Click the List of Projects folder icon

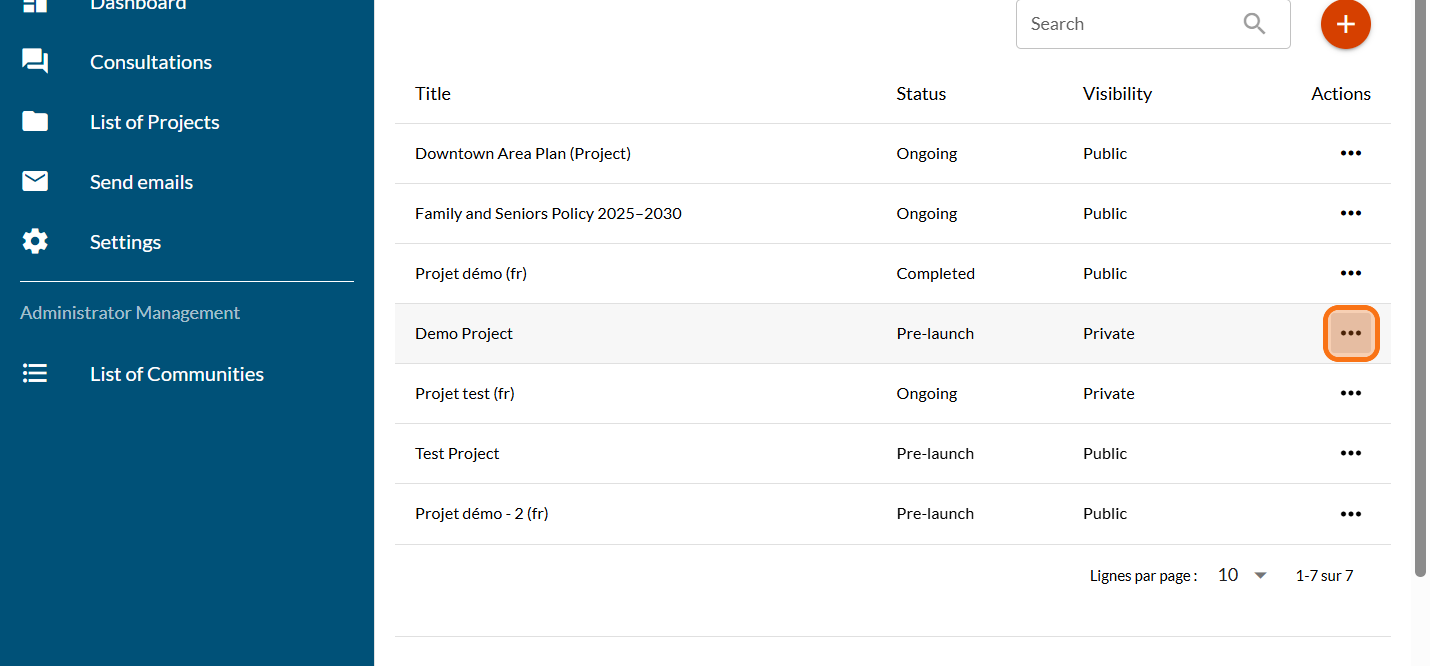(35, 122)
